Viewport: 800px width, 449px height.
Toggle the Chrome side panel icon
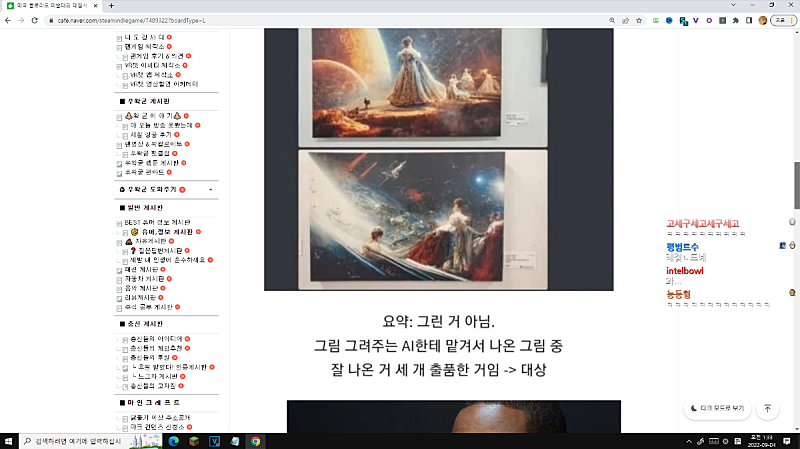pyautogui.click(x=749, y=20)
